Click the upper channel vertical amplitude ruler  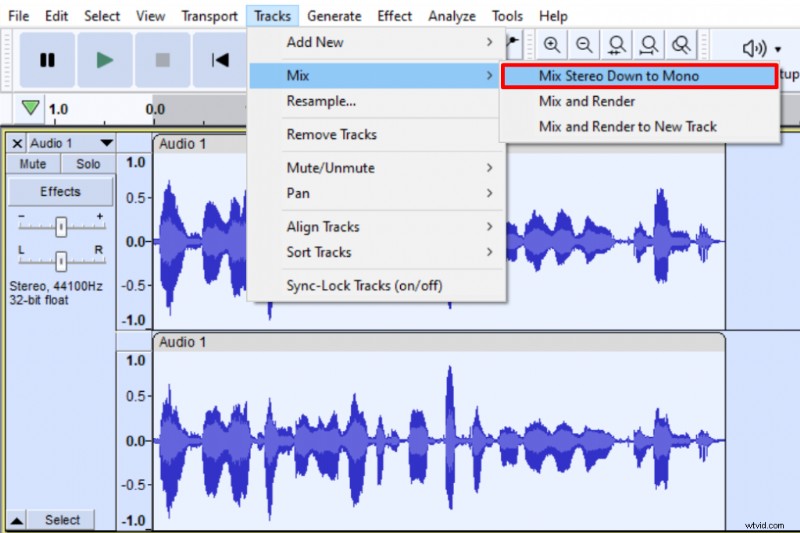(134, 241)
